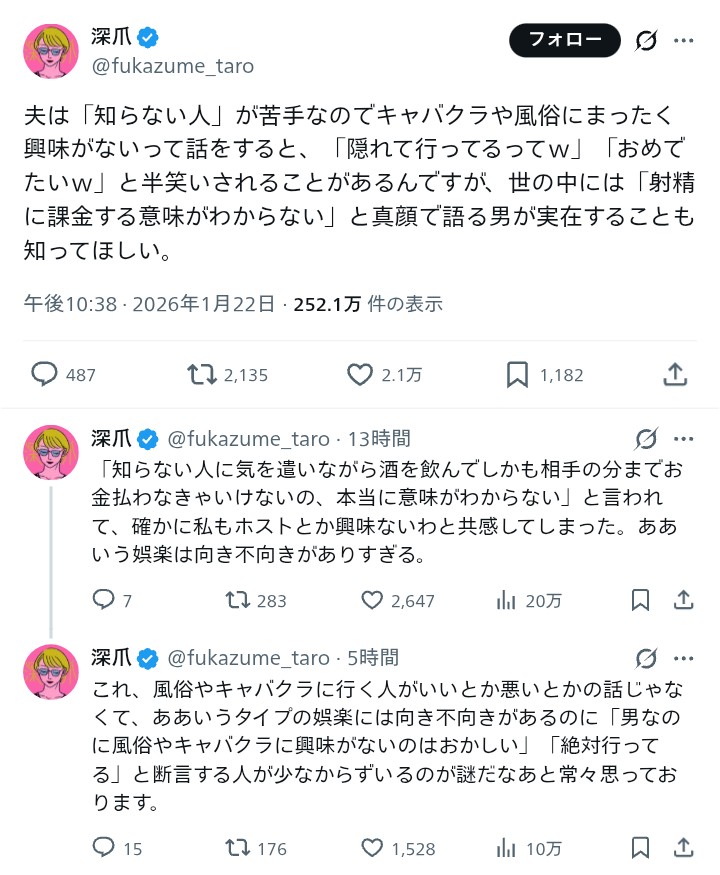The height and width of the screenshot is (875, 720).
Task: Click the フォロー follow button
Action: click(565, 40)
